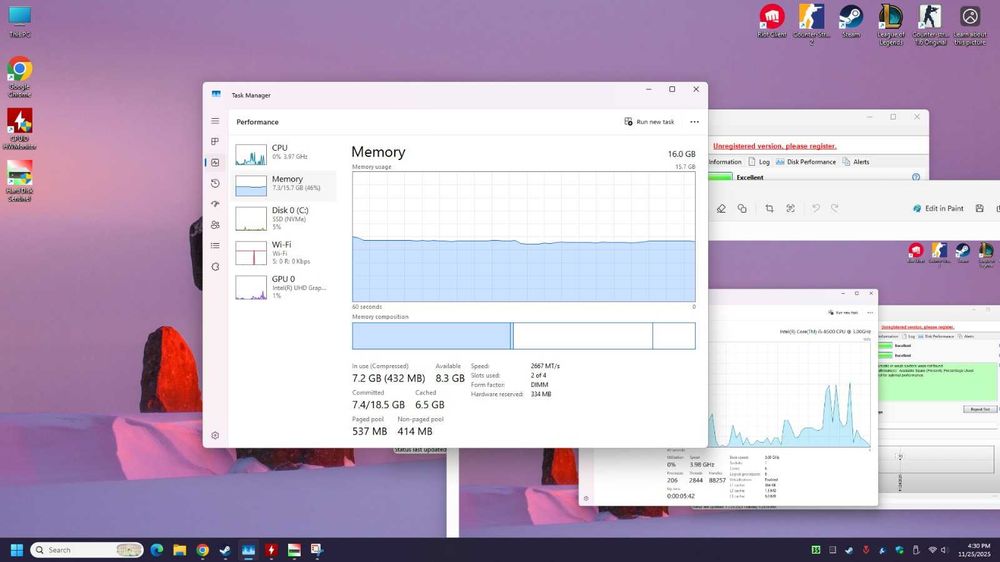Select Disk 0 (C:) performance entry
This screenshot has height=562, width=1000.
click(284, 218)
